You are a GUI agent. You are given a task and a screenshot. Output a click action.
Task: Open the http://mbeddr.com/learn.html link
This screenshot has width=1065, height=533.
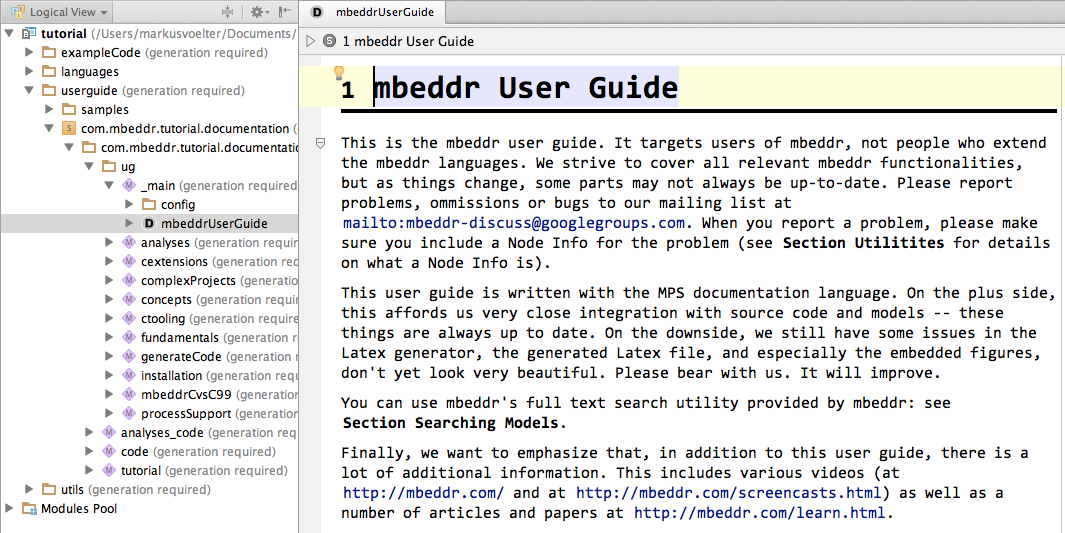pyautogui.click(x=760, y=513)
